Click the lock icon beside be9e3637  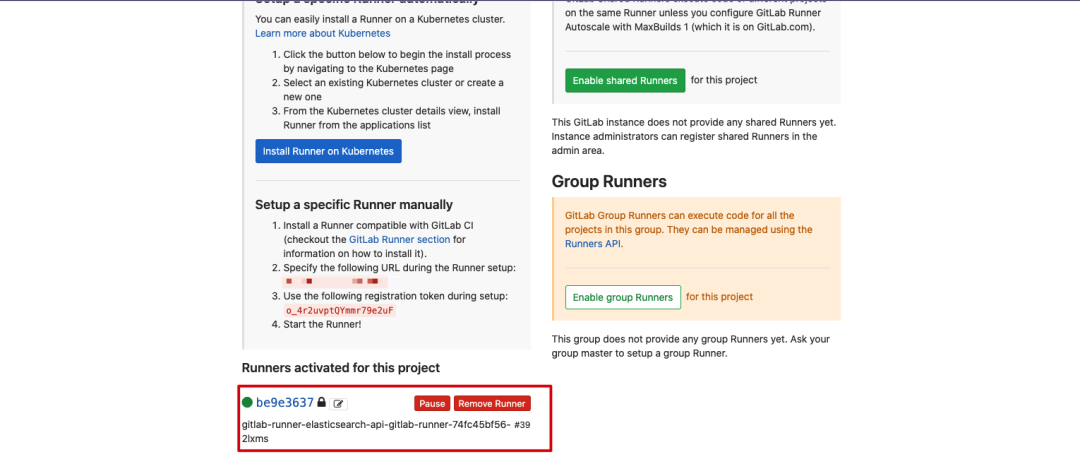(x=321, y=403)
